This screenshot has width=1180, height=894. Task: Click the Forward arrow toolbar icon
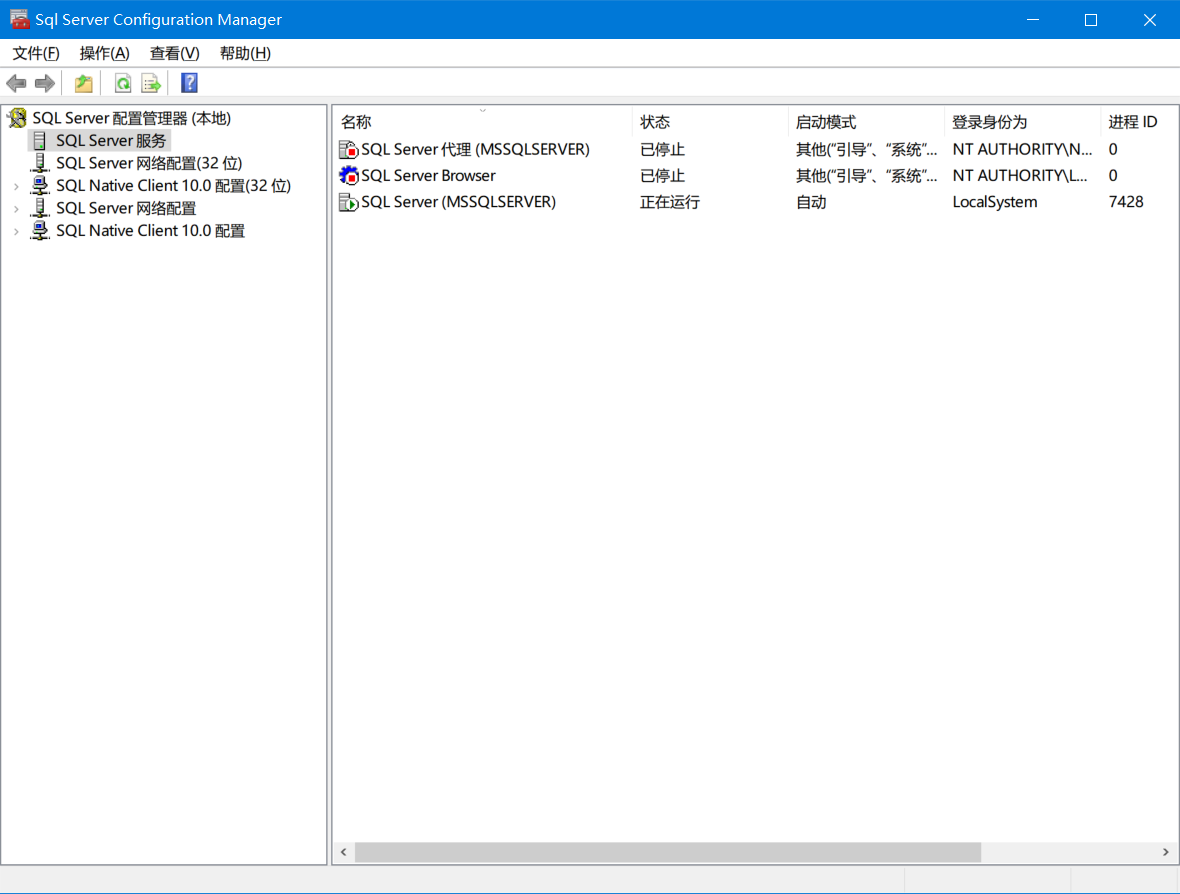[x=44, y=83]
